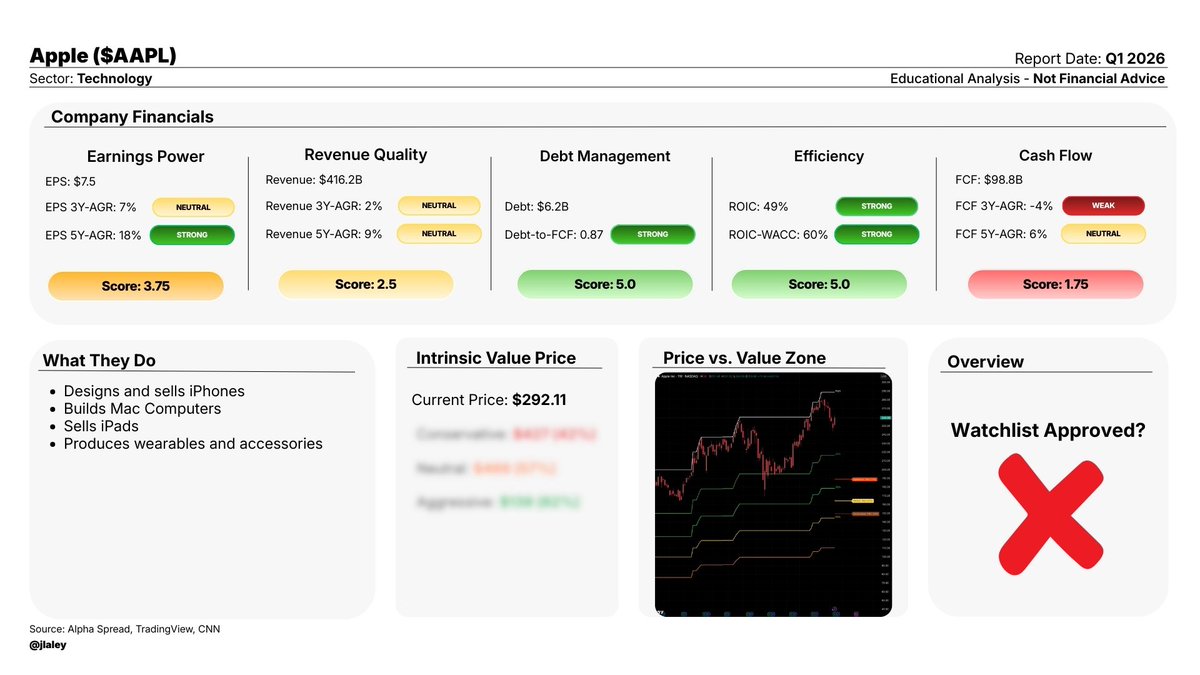Click the Debt Management heading
The image size is (1200, 675).
tap(605, 156)
